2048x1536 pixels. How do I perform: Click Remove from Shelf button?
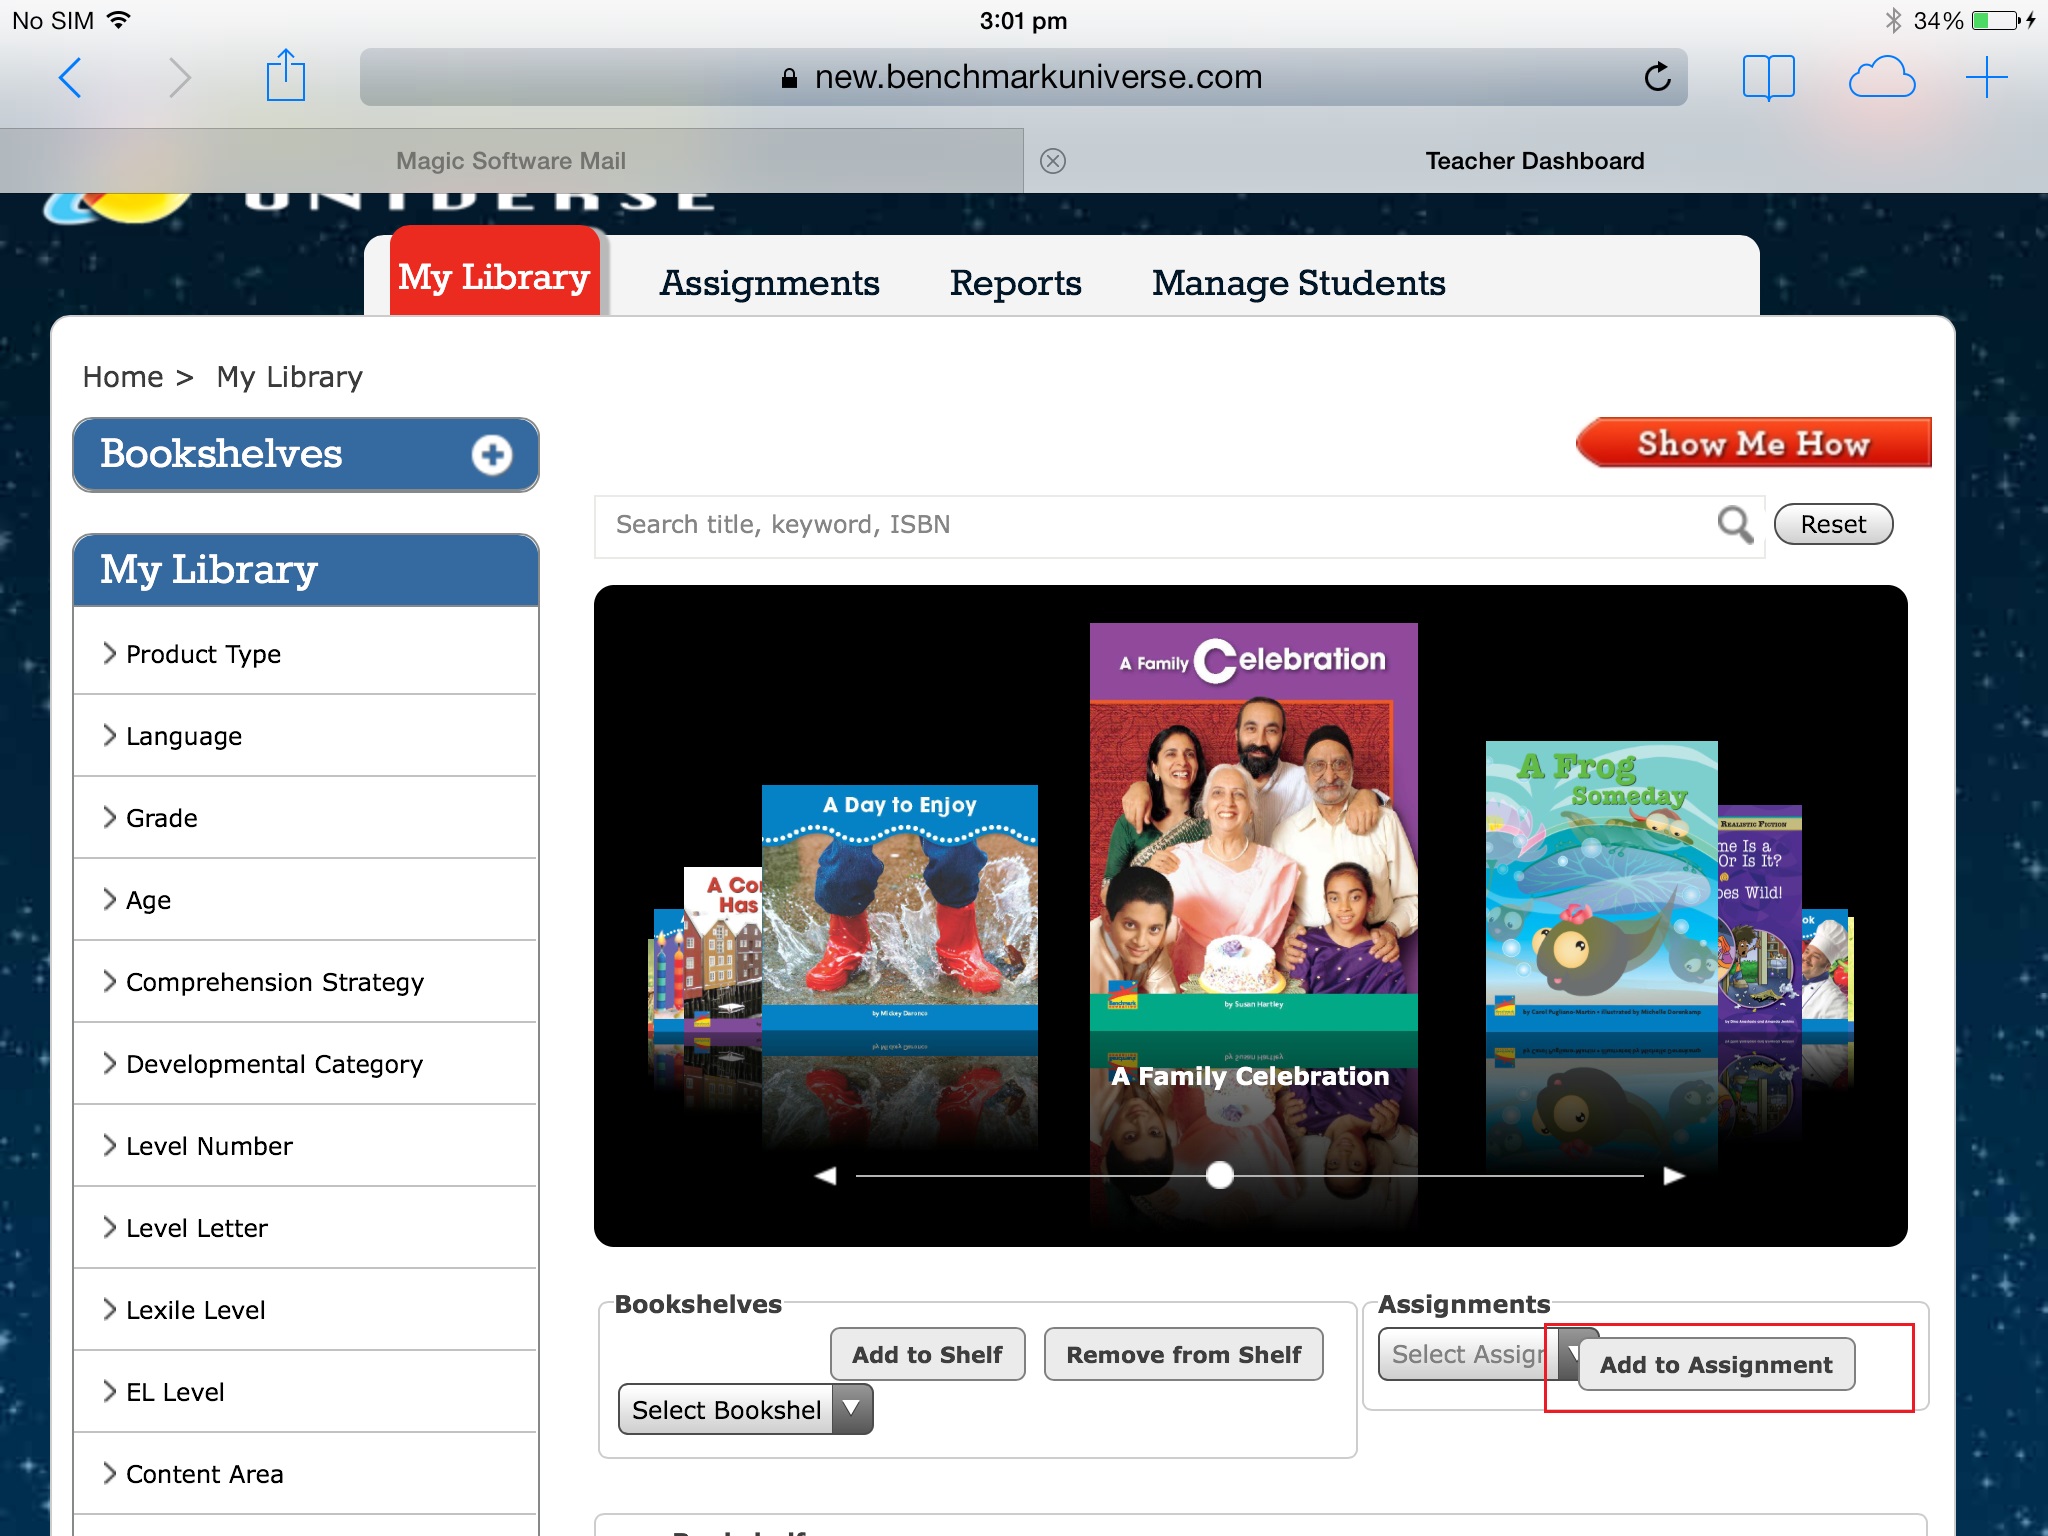(1183, 1354)
